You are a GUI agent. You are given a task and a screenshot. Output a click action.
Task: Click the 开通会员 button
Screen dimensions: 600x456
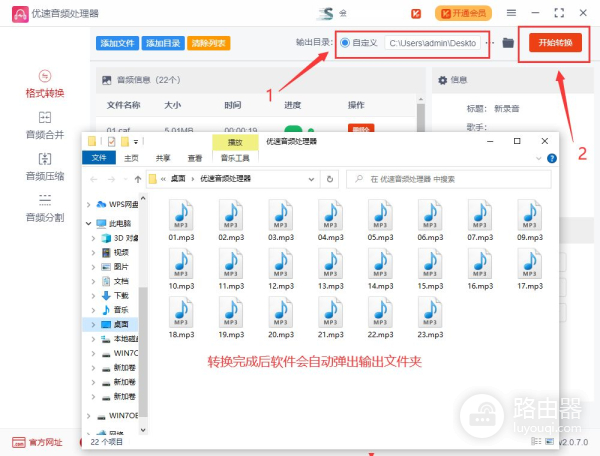point(463,14)
